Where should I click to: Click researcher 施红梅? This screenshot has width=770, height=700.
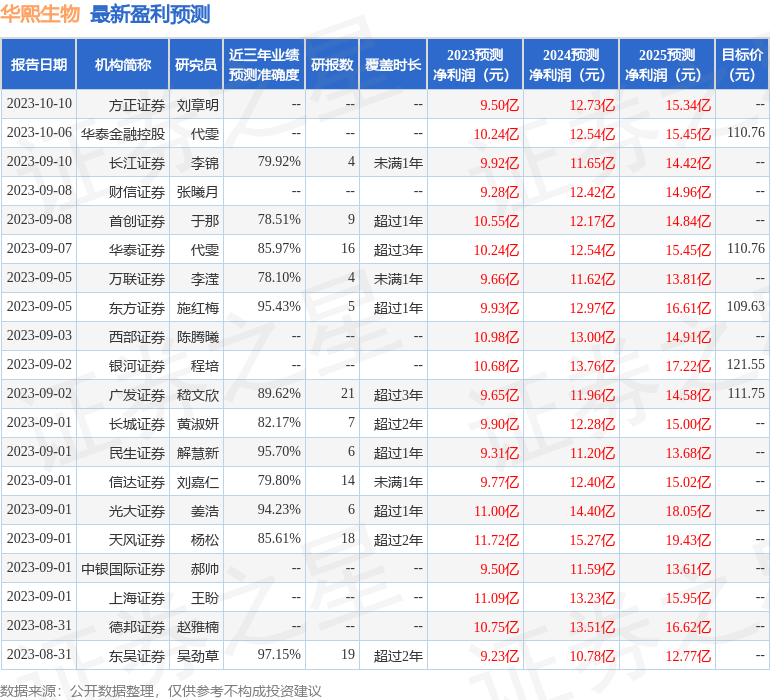[197, 308]
